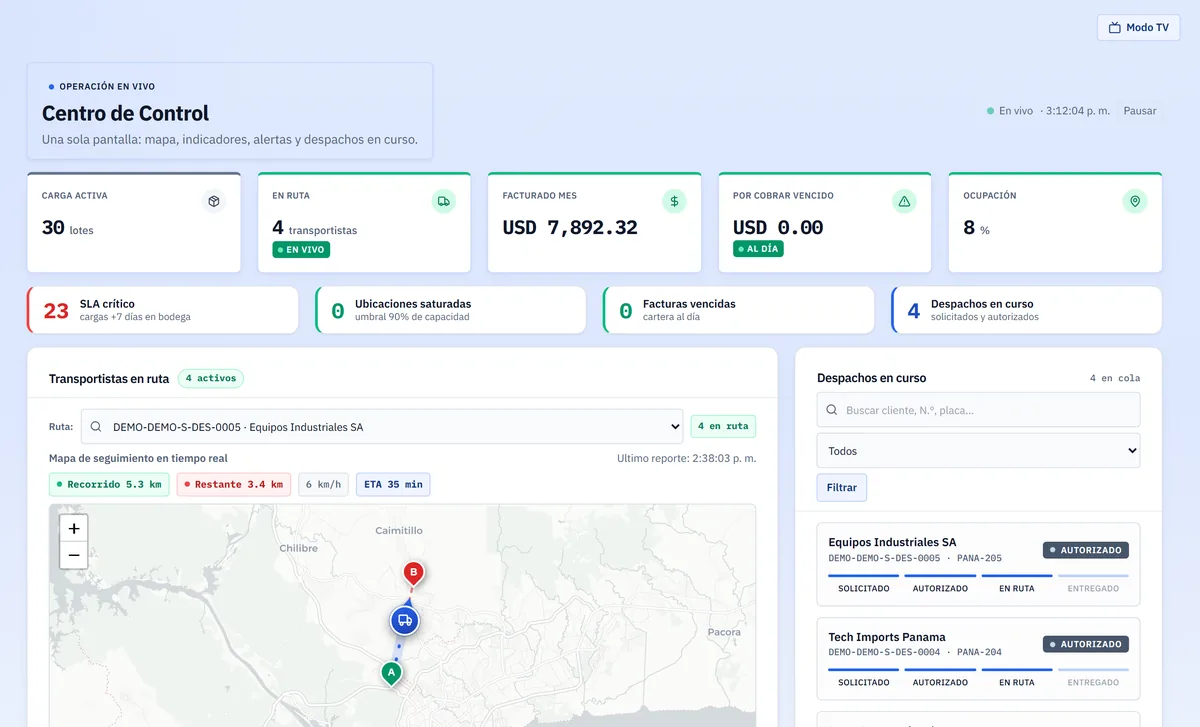This screenshot has width=1200, height=727.
Task: Click the warning triangle icon in Por Cobrar Vencido
Action: coord(904,201)
